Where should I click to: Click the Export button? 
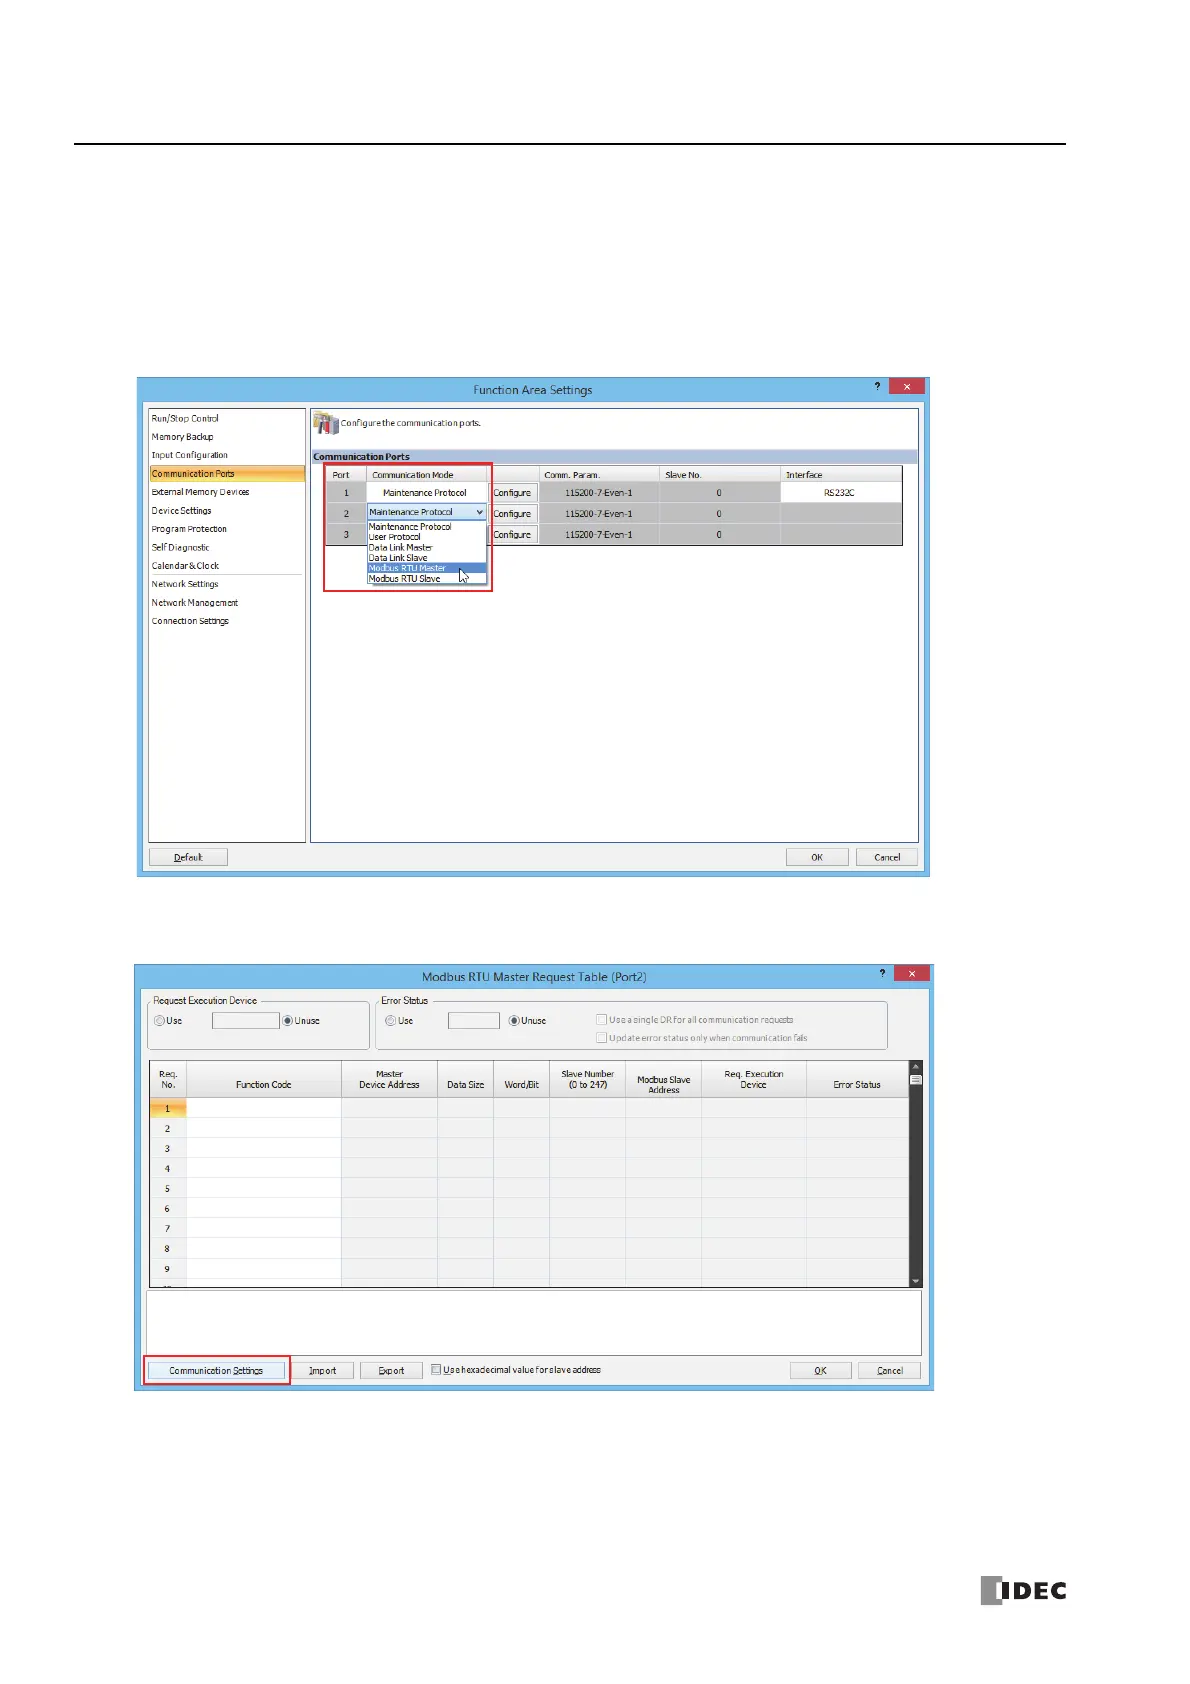(x=391, y=1370)
